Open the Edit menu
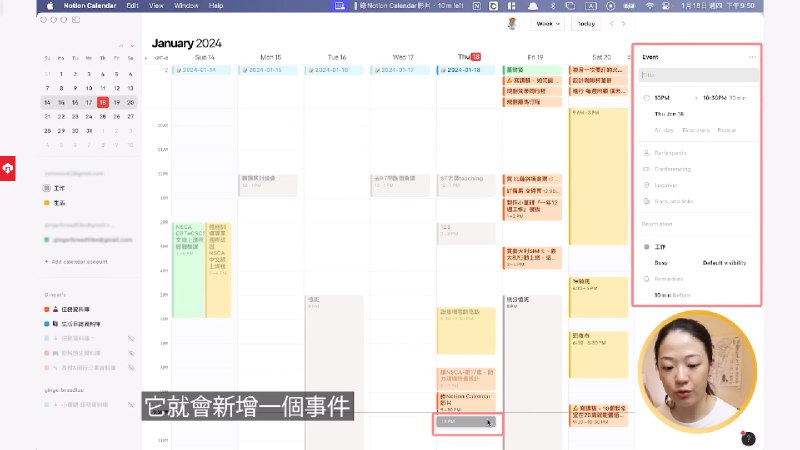The height and width of the screenshot is (450, 800). click(x=133, y=6)
